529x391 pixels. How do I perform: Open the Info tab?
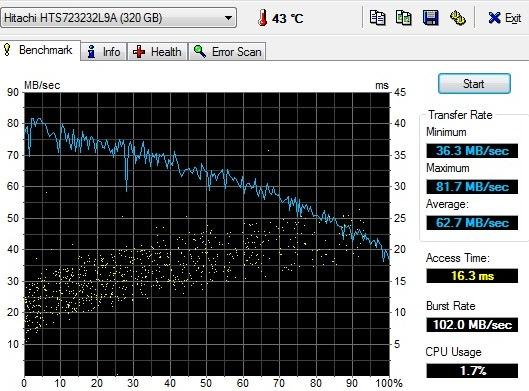point(104,52)
